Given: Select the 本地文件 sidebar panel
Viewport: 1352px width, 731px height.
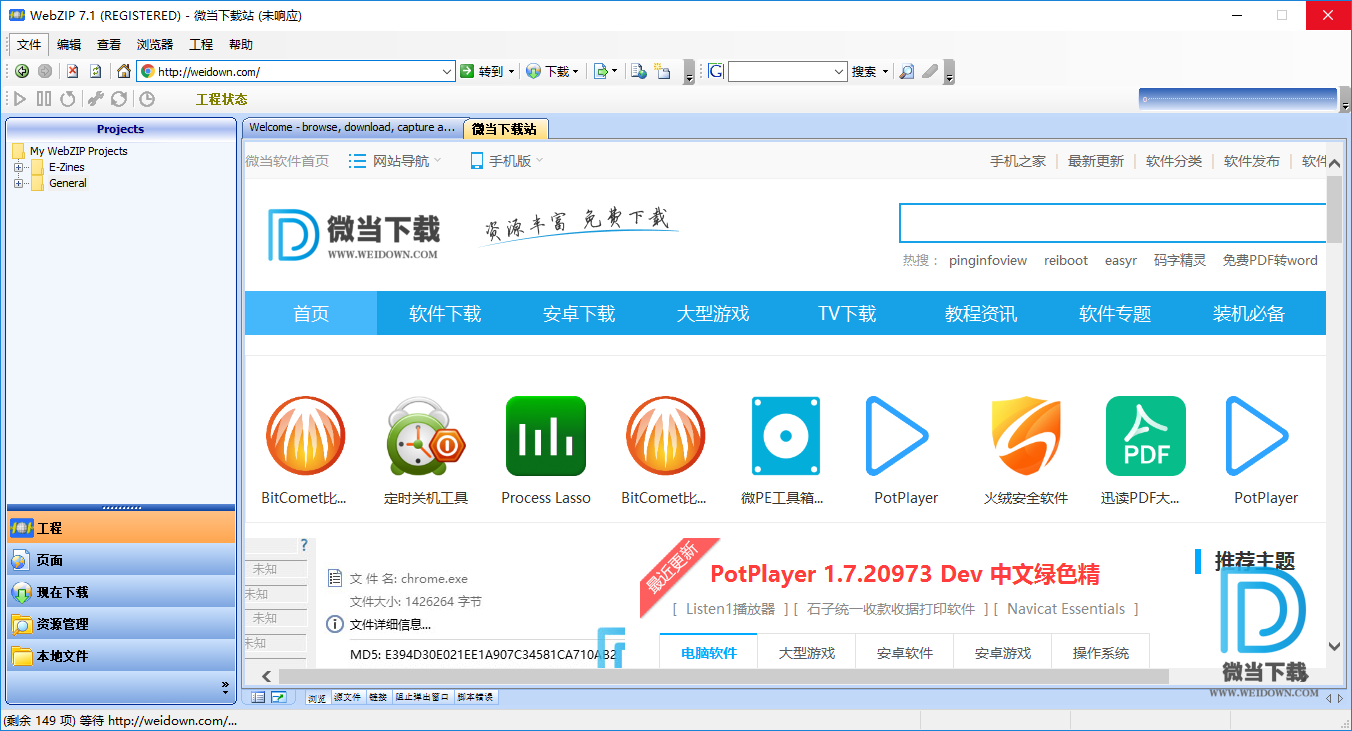Looking at the screenshot, I should pos(121,656).
